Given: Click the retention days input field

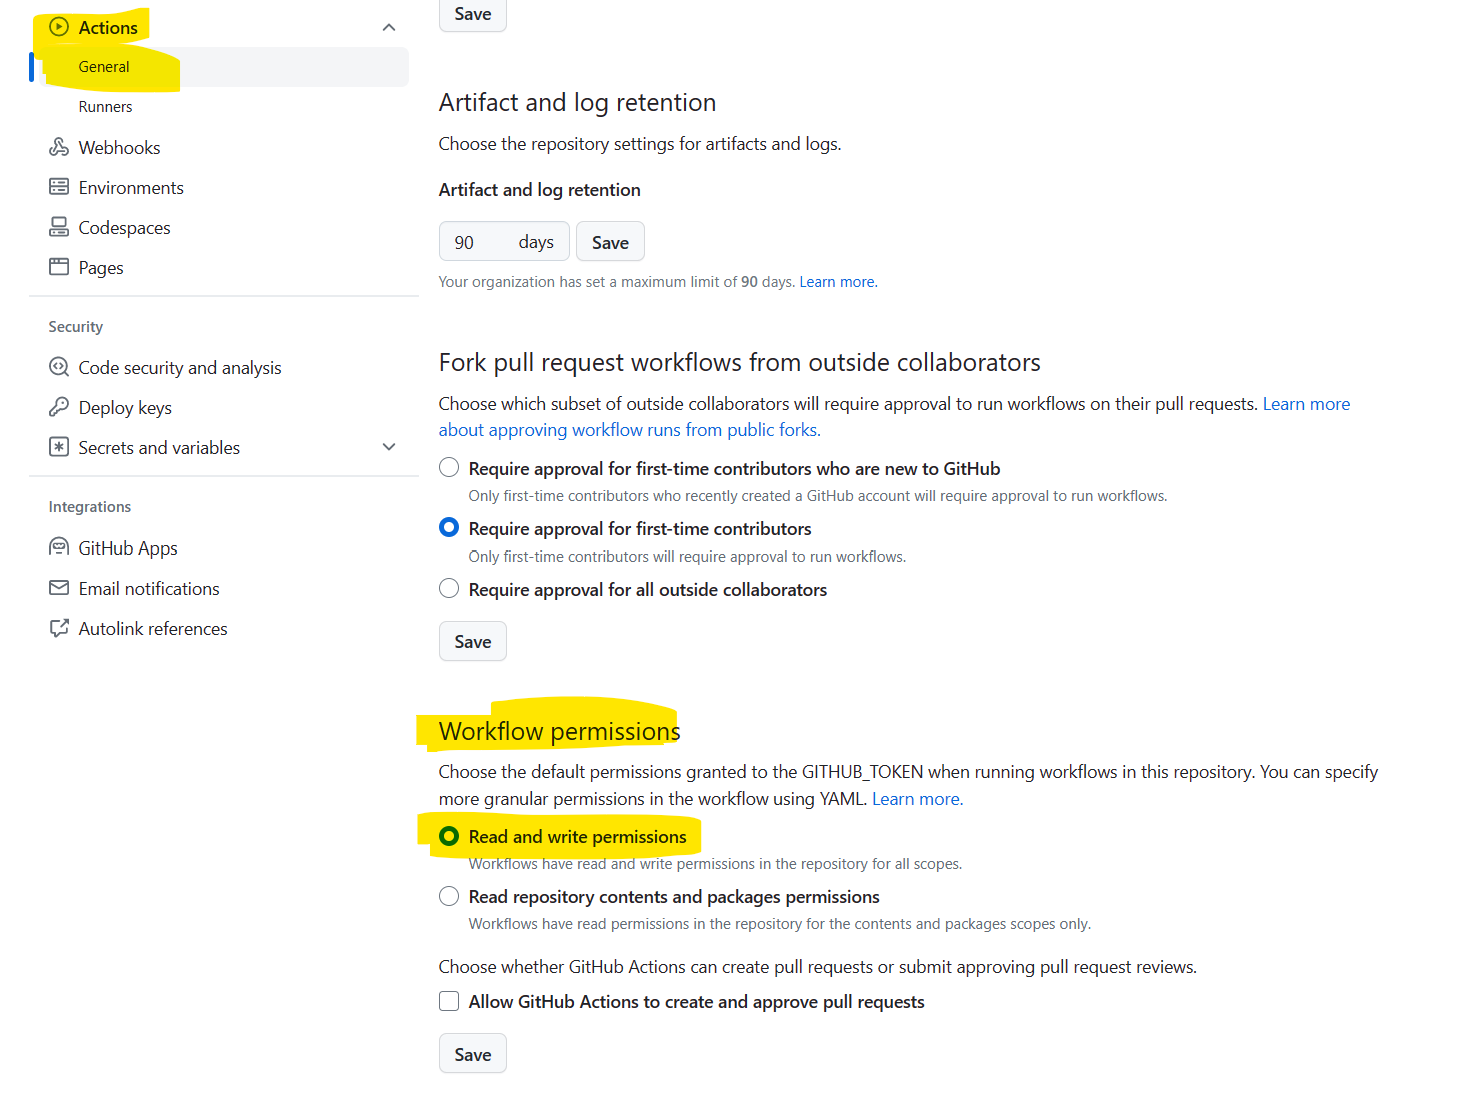Looking at the screenshot, I should [504, 242].
